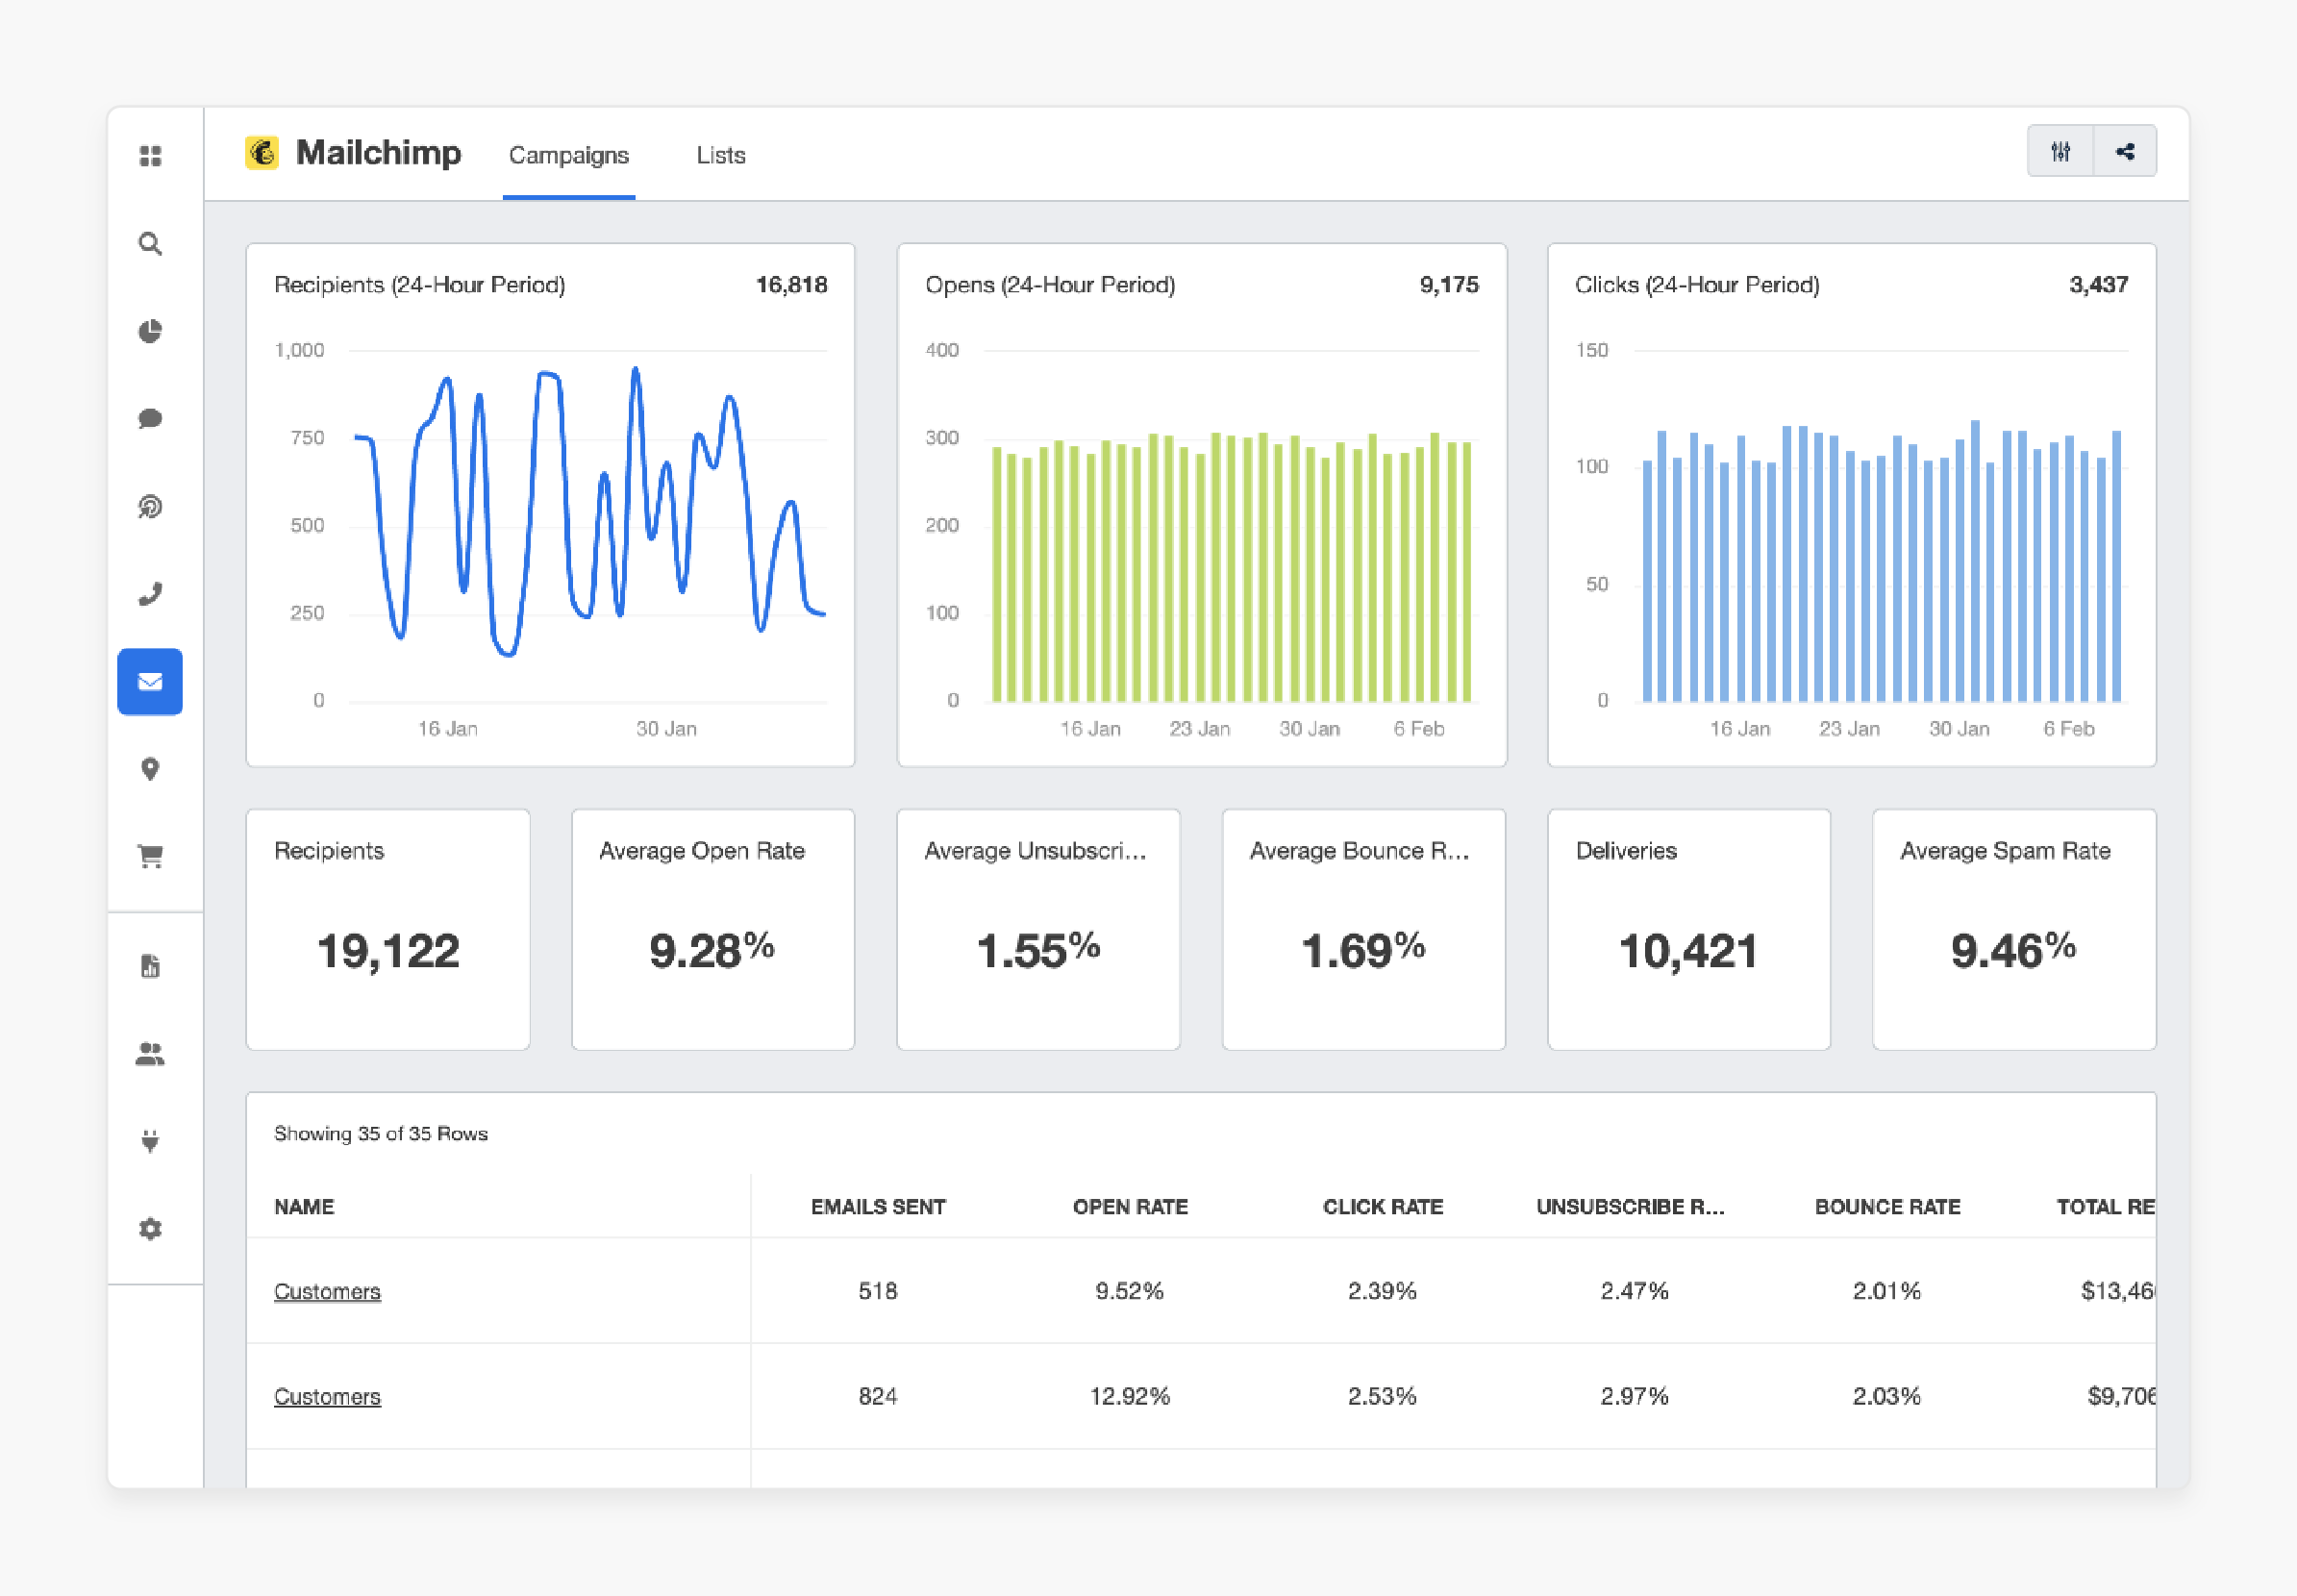Sort by the EMAILS SENT column header
The height and width of the screenshot is (1596, 2297).
pos(878,1207)
